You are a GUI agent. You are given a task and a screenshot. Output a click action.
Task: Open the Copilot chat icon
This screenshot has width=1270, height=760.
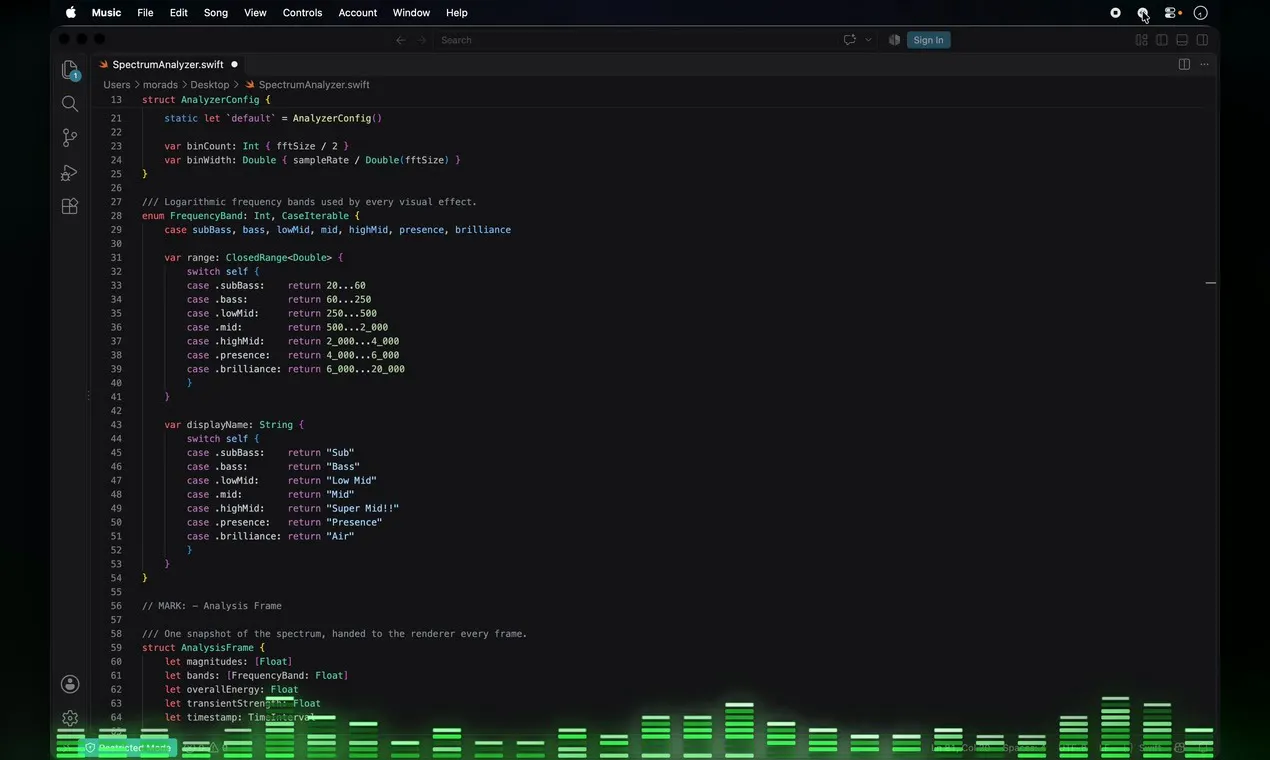click(850, 40)
